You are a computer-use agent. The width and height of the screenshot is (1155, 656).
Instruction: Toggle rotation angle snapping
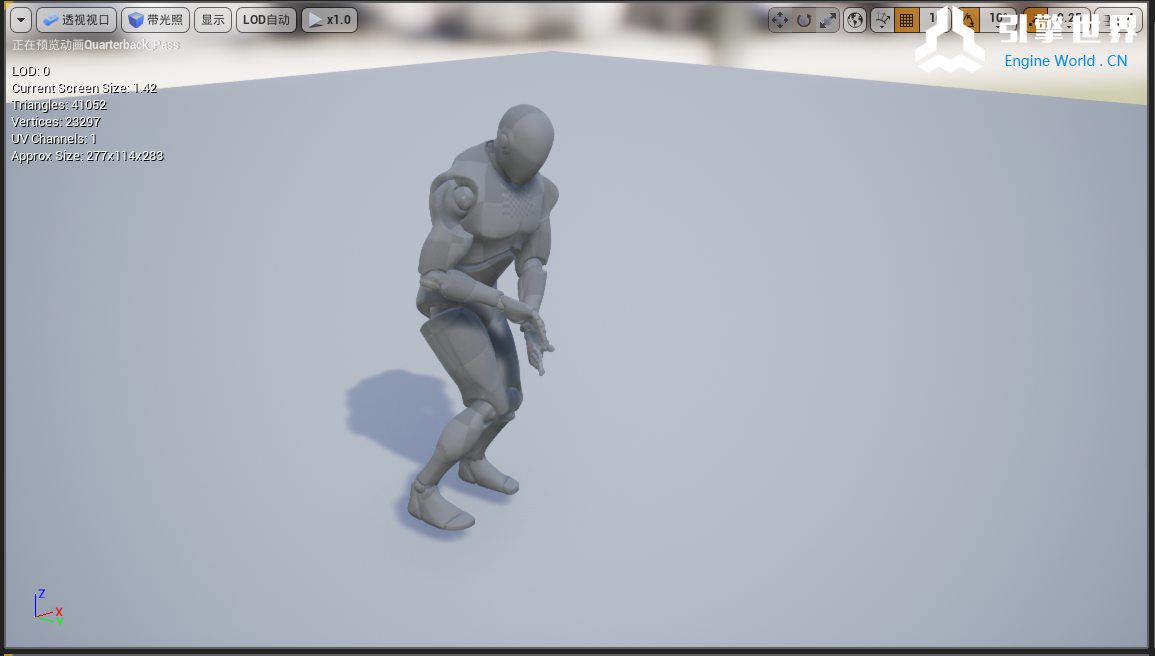click(968, 20)
